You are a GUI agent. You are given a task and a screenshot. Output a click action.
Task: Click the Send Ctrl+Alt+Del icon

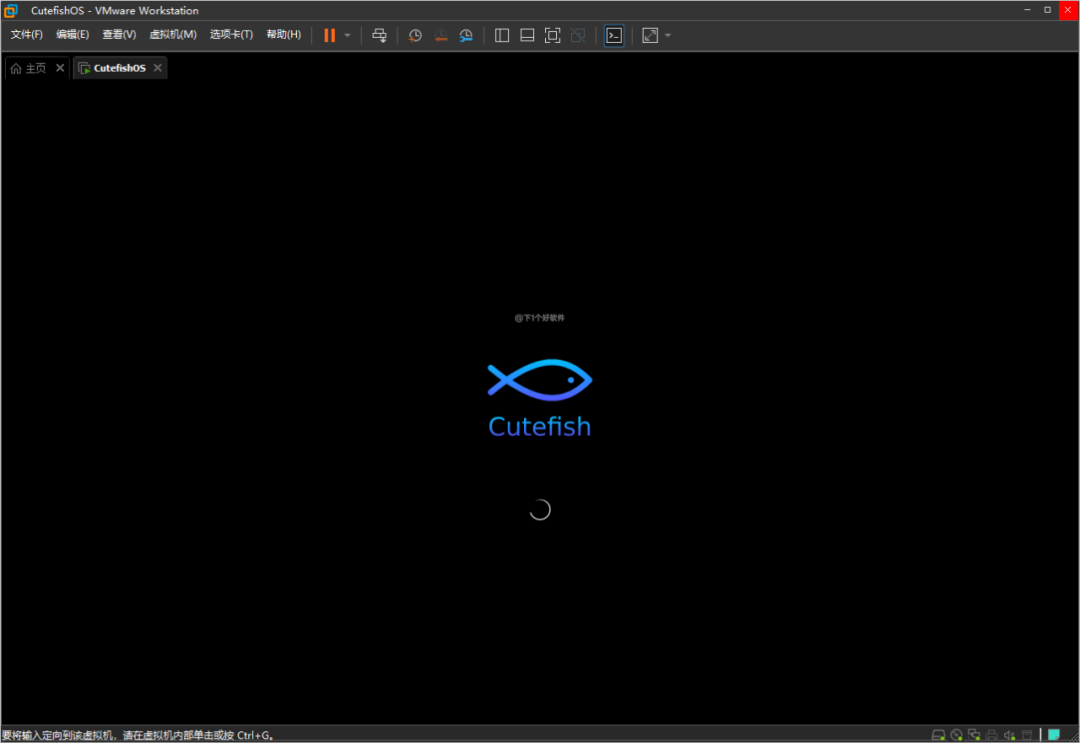379,35
